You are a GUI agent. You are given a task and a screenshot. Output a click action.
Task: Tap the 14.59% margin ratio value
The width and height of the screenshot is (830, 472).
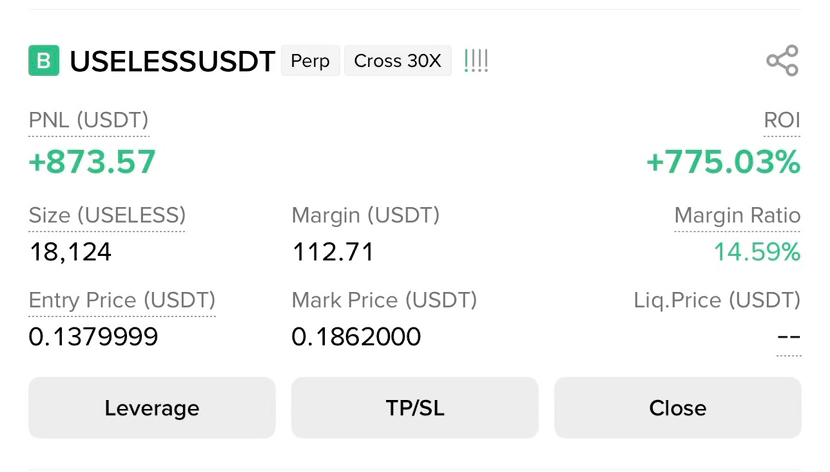click(757, 252)
